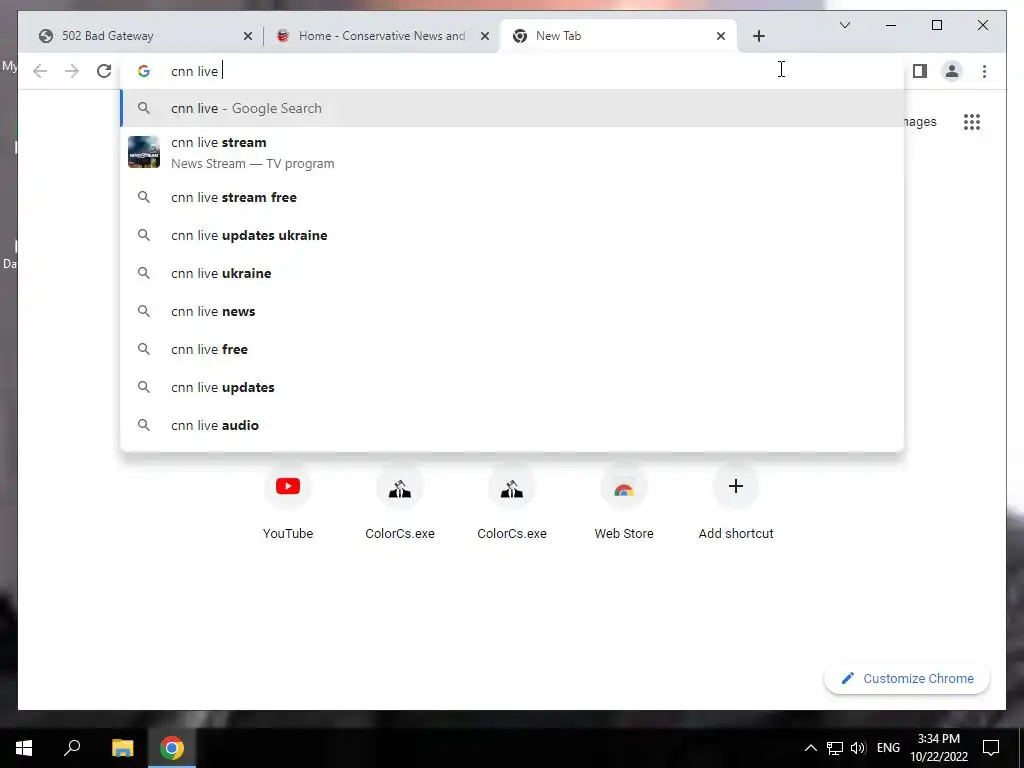Image resolution: width=1024 pixels, height=768 pixels.
Task: Click the forward navigation arrow
Action: tap(72, 71)
